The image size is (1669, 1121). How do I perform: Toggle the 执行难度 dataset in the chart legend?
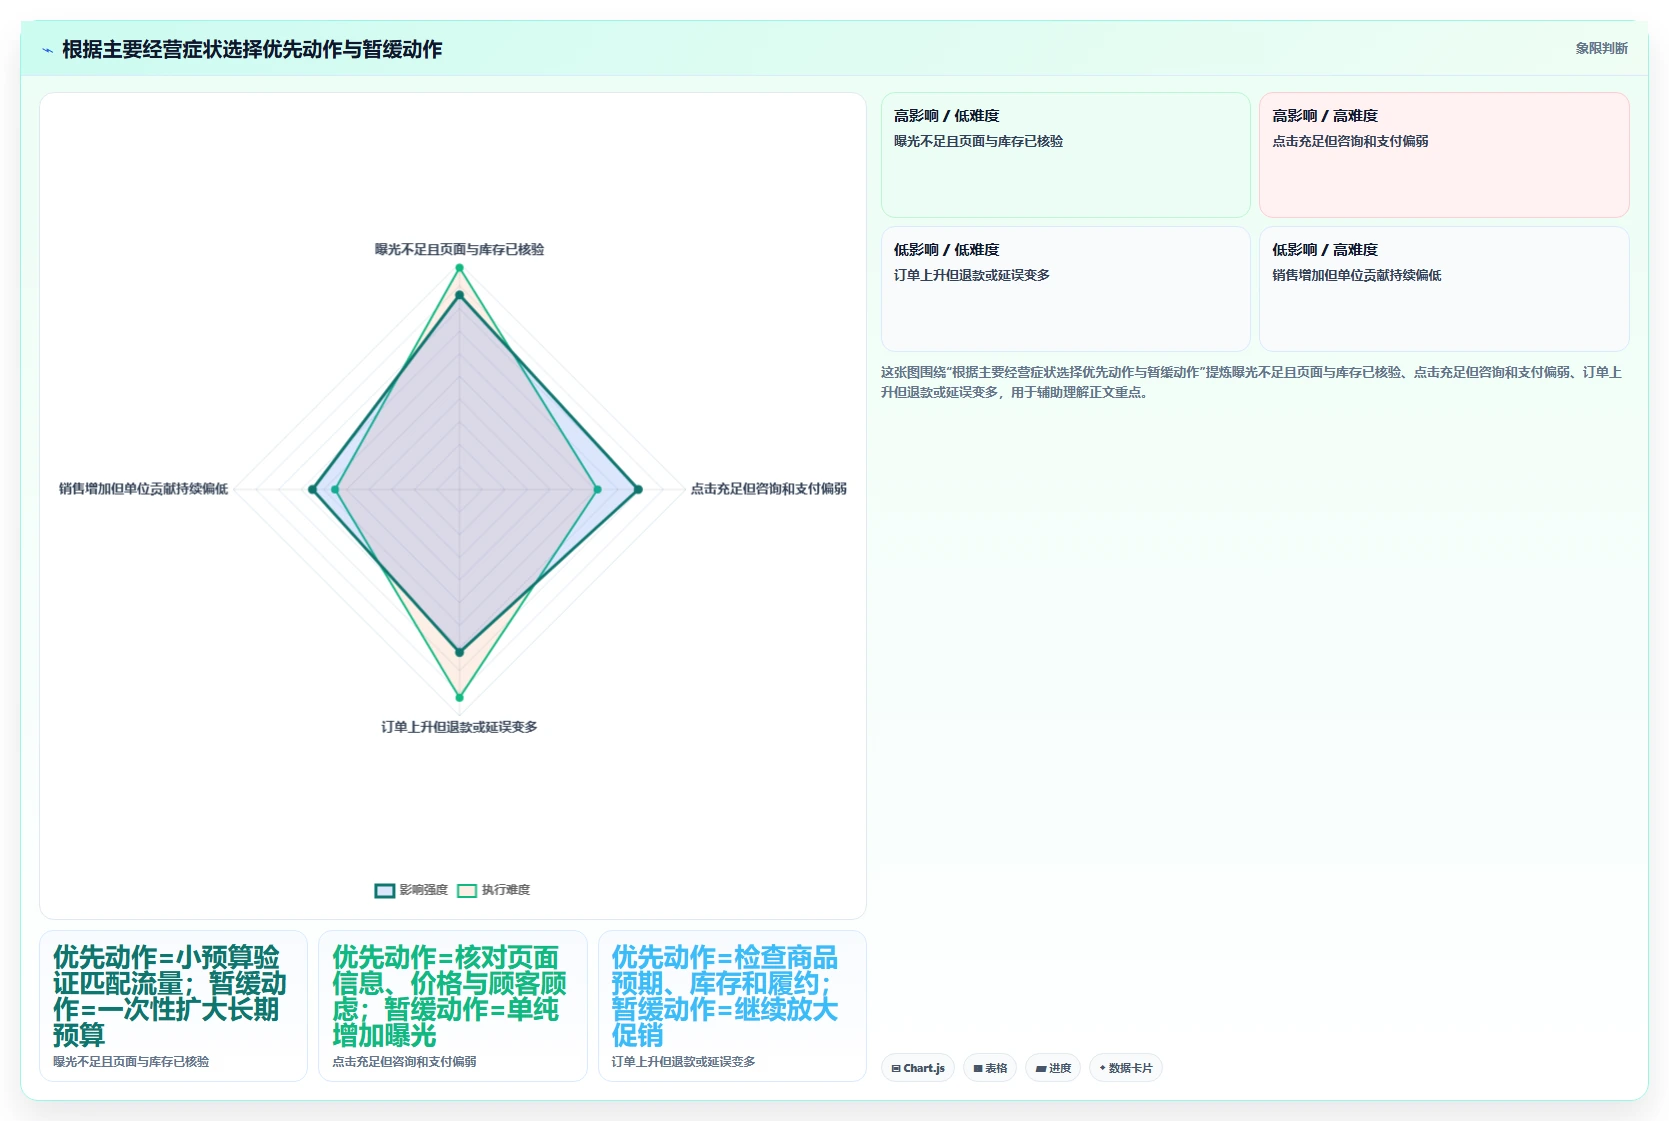493,890
